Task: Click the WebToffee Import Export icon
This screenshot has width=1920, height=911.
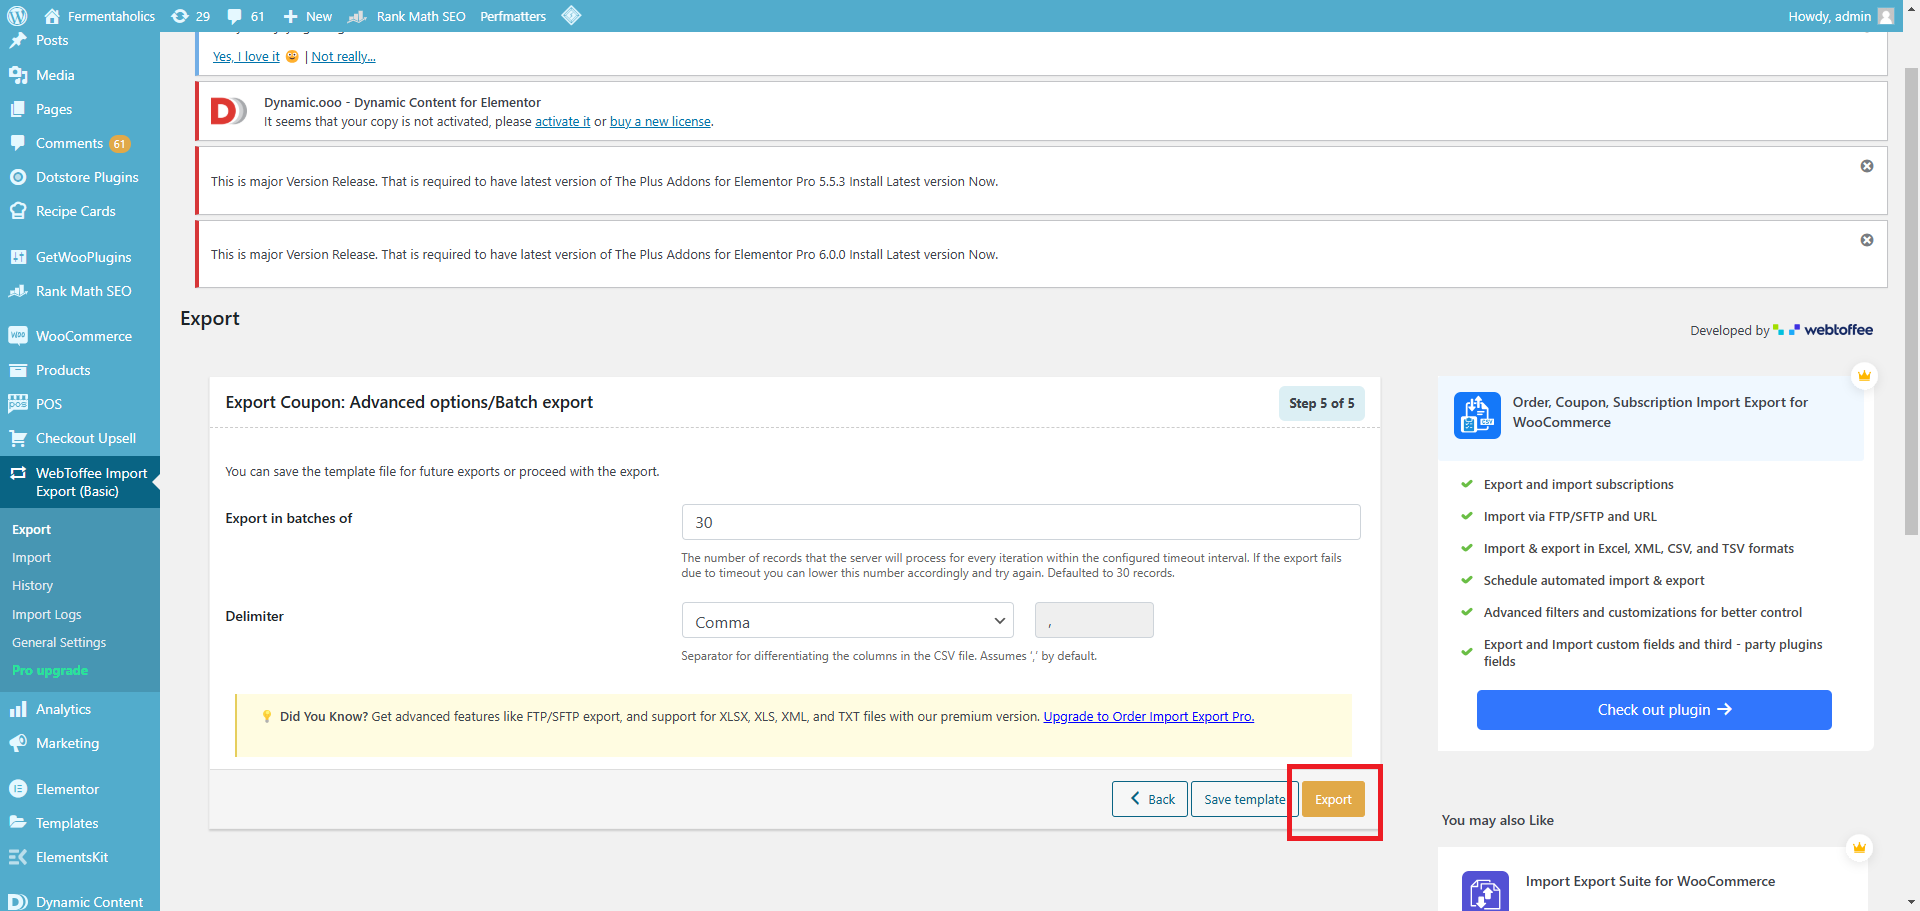Action: [x=18, y=473]
